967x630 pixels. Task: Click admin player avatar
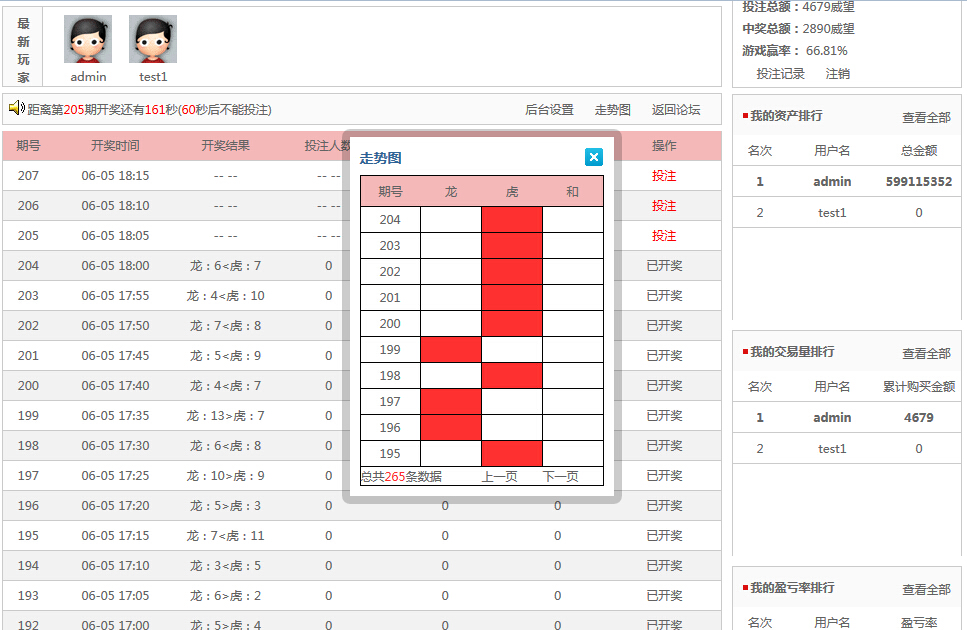click(88, 40)
